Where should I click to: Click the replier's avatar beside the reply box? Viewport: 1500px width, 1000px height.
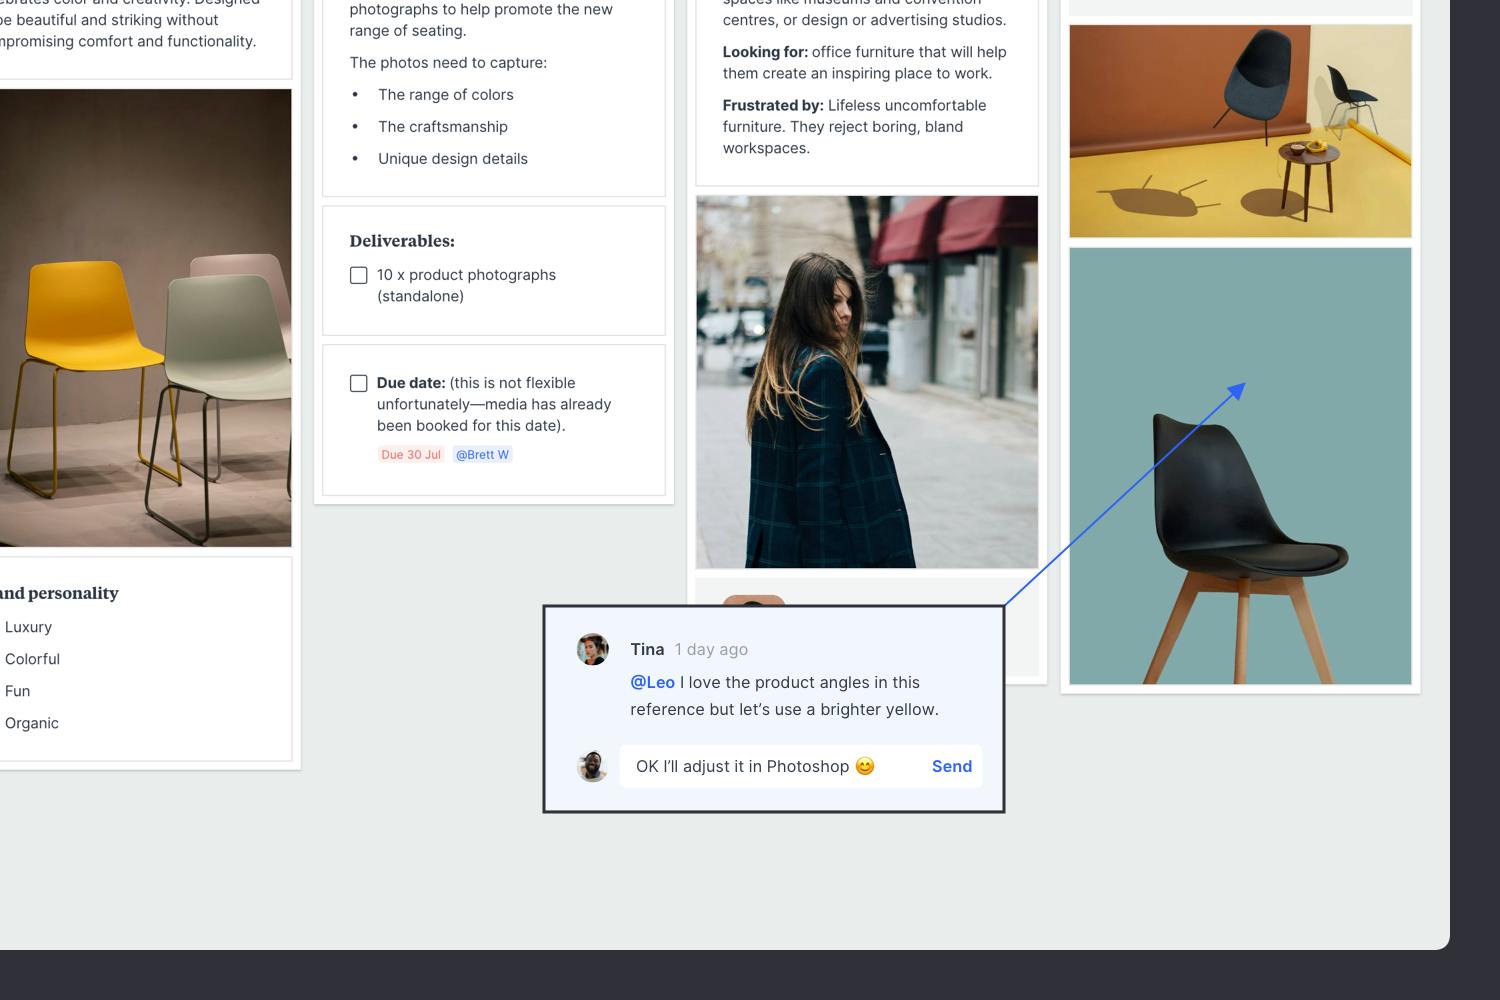[x=593, y=767]
